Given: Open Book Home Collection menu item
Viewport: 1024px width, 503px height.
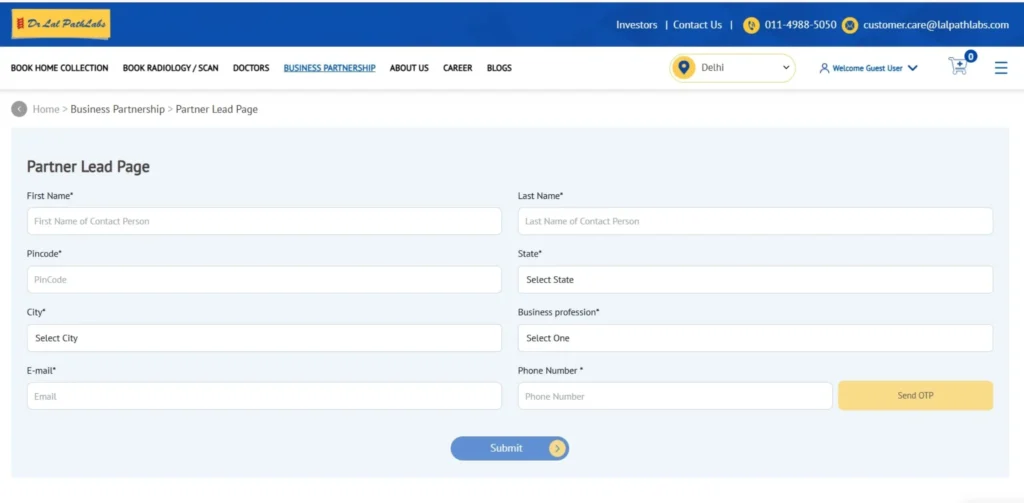Looking at the screenshot, I should tap(59, 68).
